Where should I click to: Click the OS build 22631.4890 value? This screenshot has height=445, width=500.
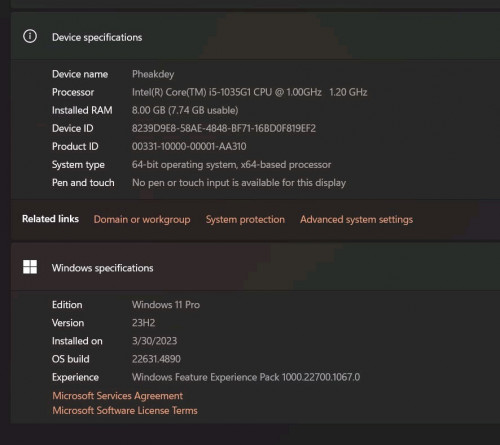[x=156, y=359]
